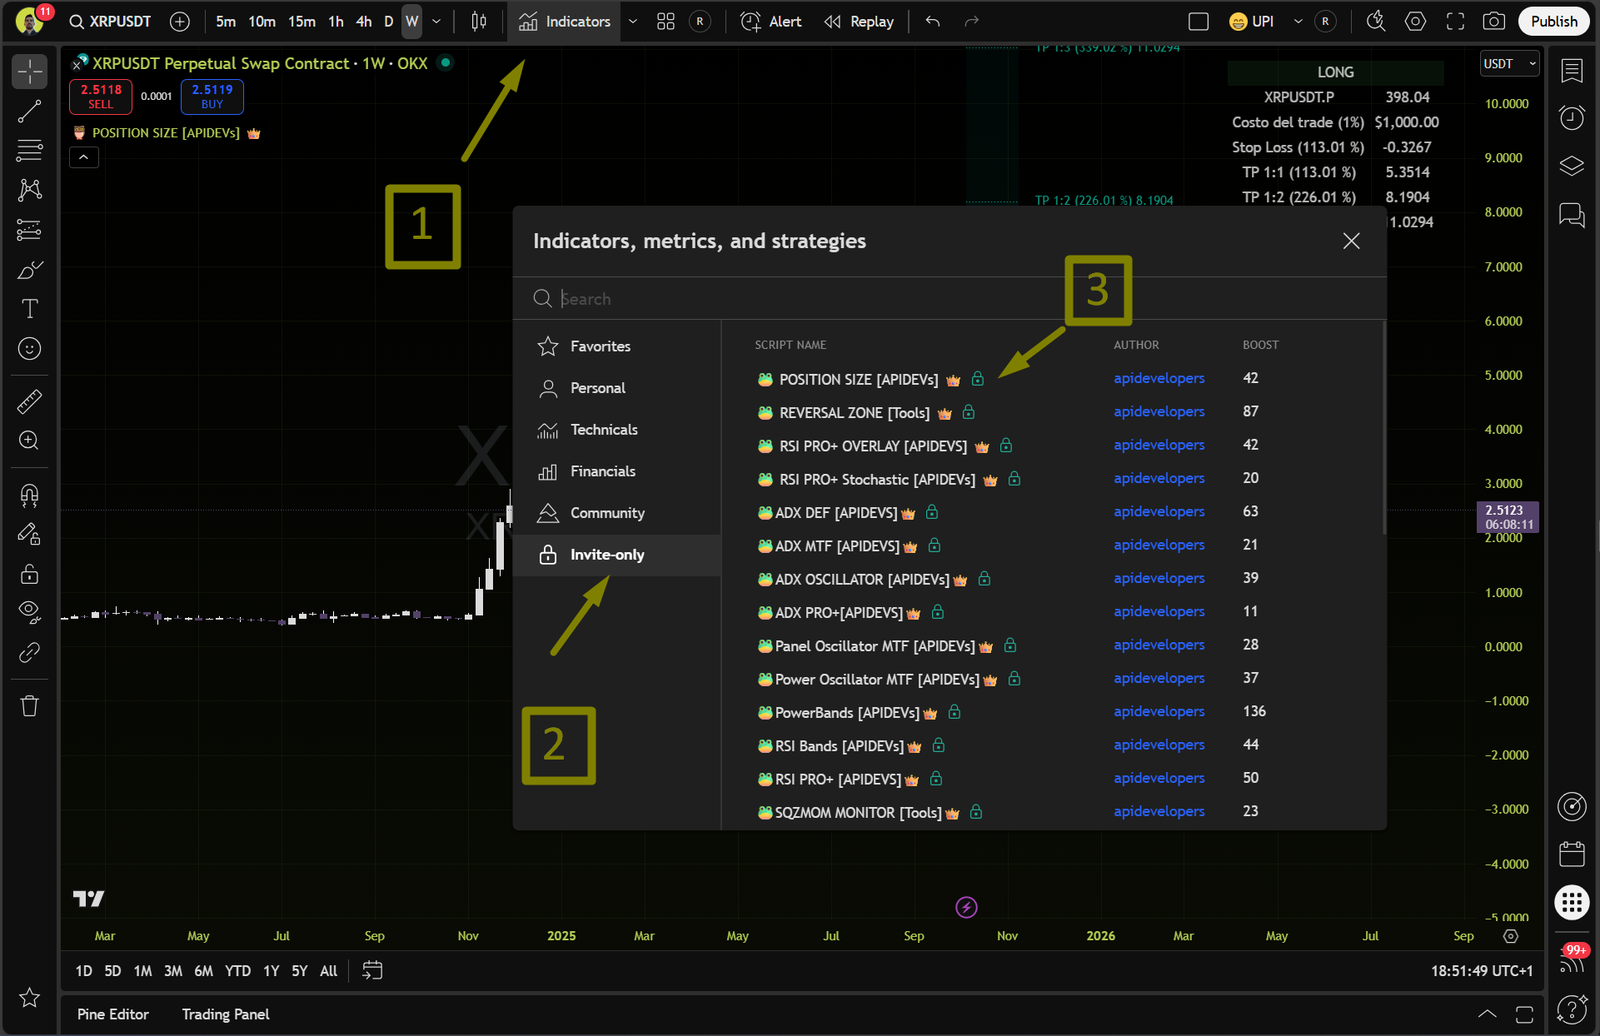Select the ruler measure tool

(x=30, y=402)
